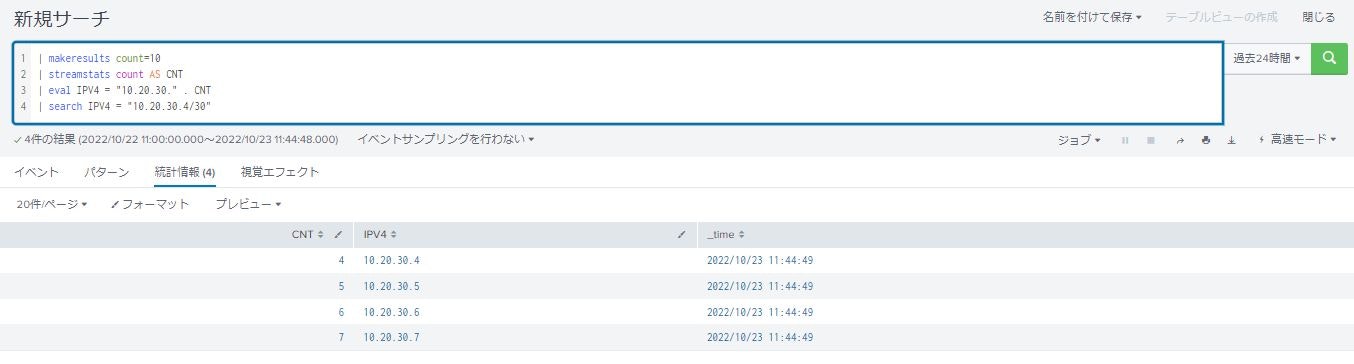This screenshot has height=364, width=1354.
Task: Click the CNT value 6 cell
Action: coord(341,312)
